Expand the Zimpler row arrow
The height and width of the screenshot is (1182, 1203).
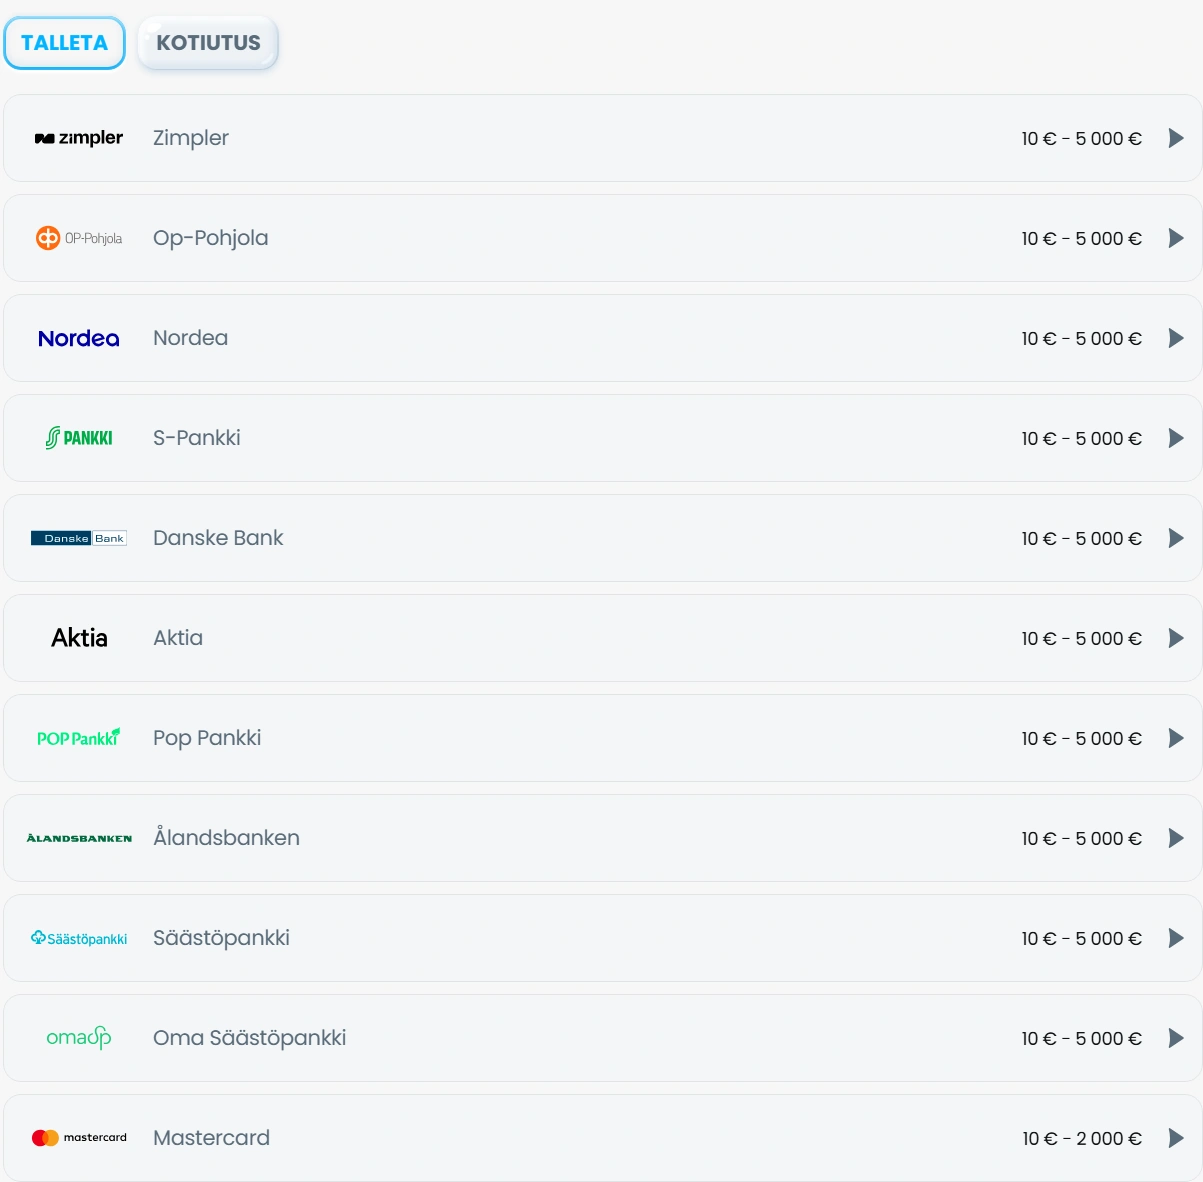(1176, 138)
